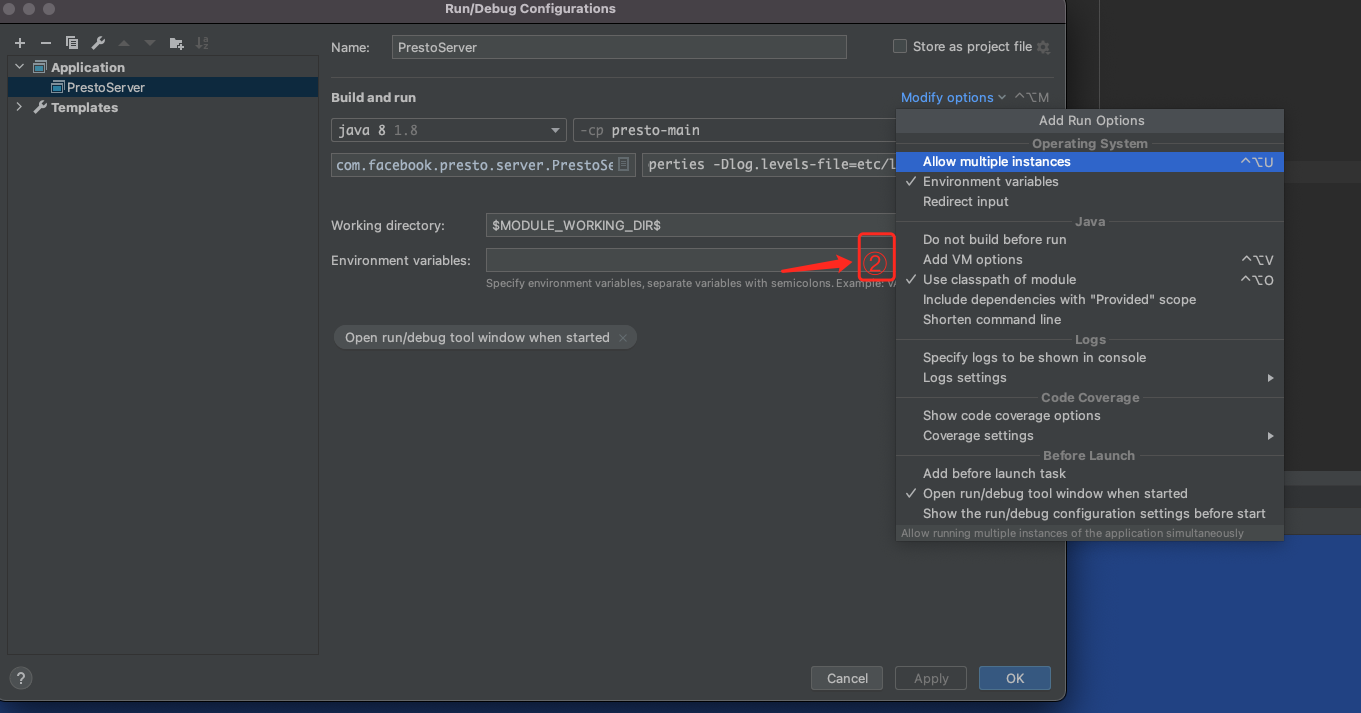Select Allow multiple instances option
The image size is (1361, 713).
point(1089,161)
